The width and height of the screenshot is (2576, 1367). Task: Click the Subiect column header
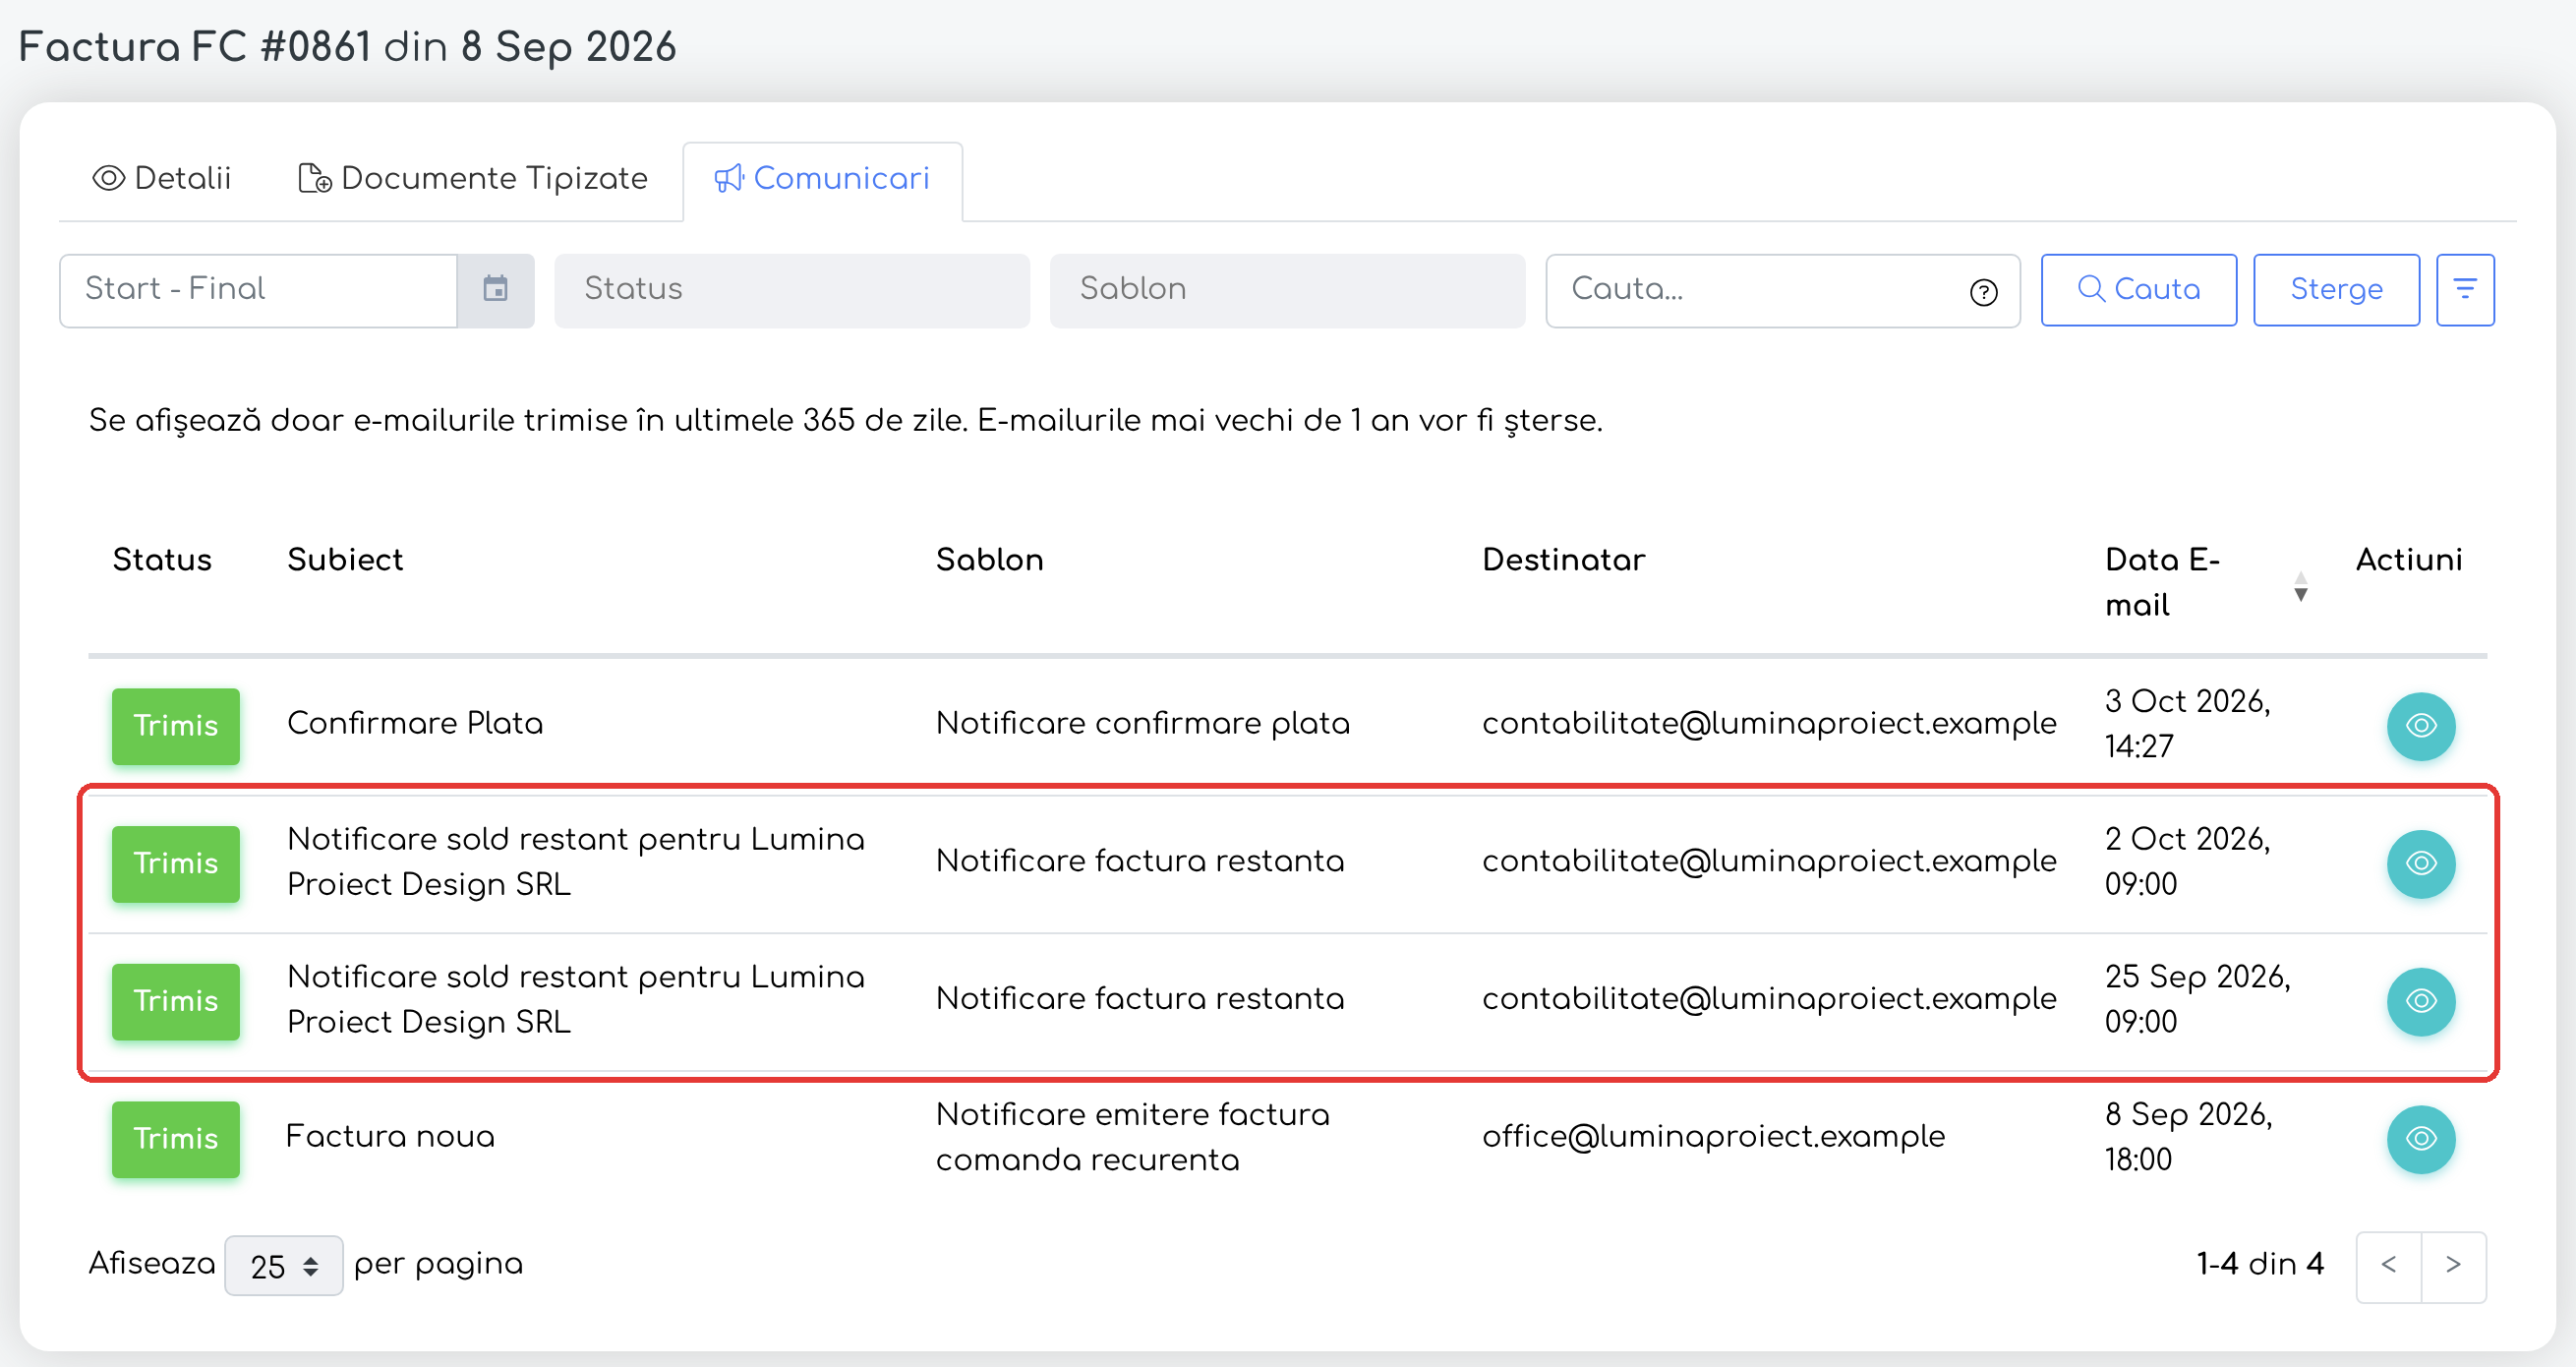click(x=345, y=560)
